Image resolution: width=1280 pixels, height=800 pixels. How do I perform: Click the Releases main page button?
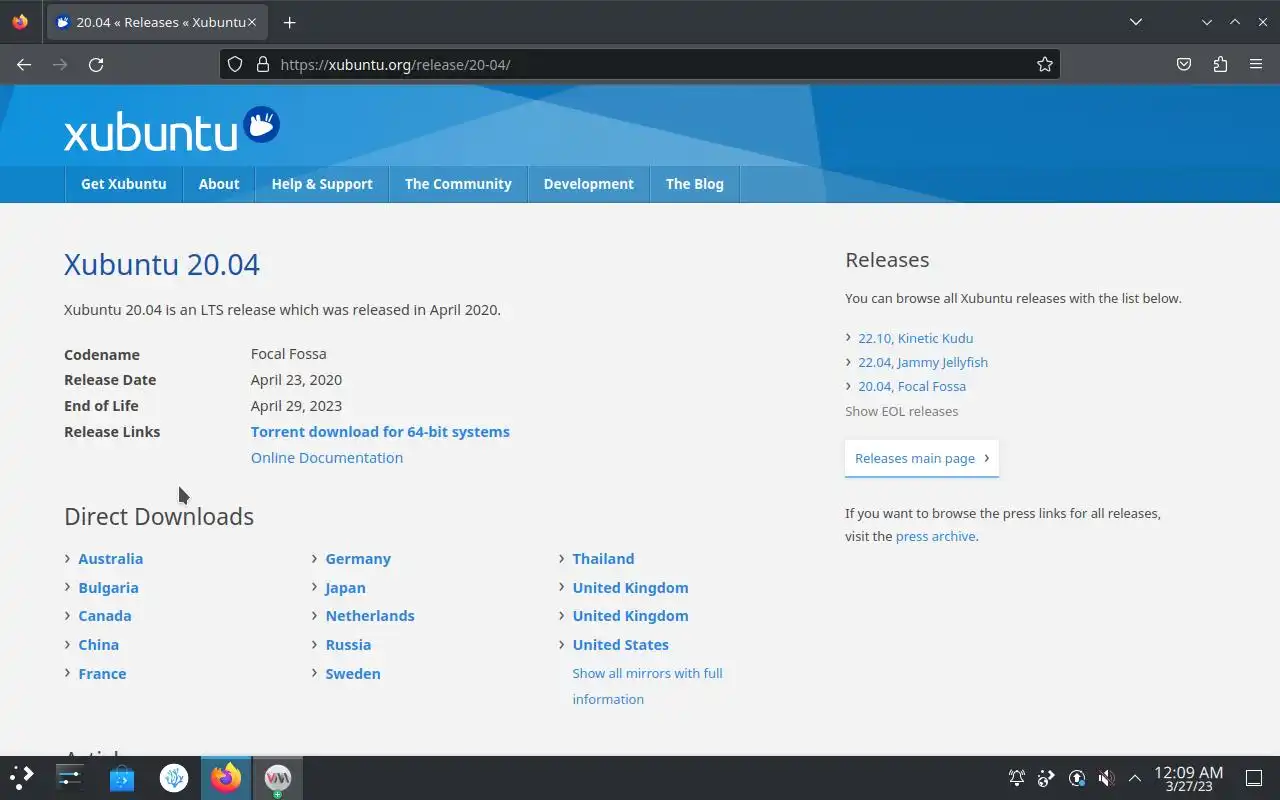pyautogui.click(x=922, y=458)
